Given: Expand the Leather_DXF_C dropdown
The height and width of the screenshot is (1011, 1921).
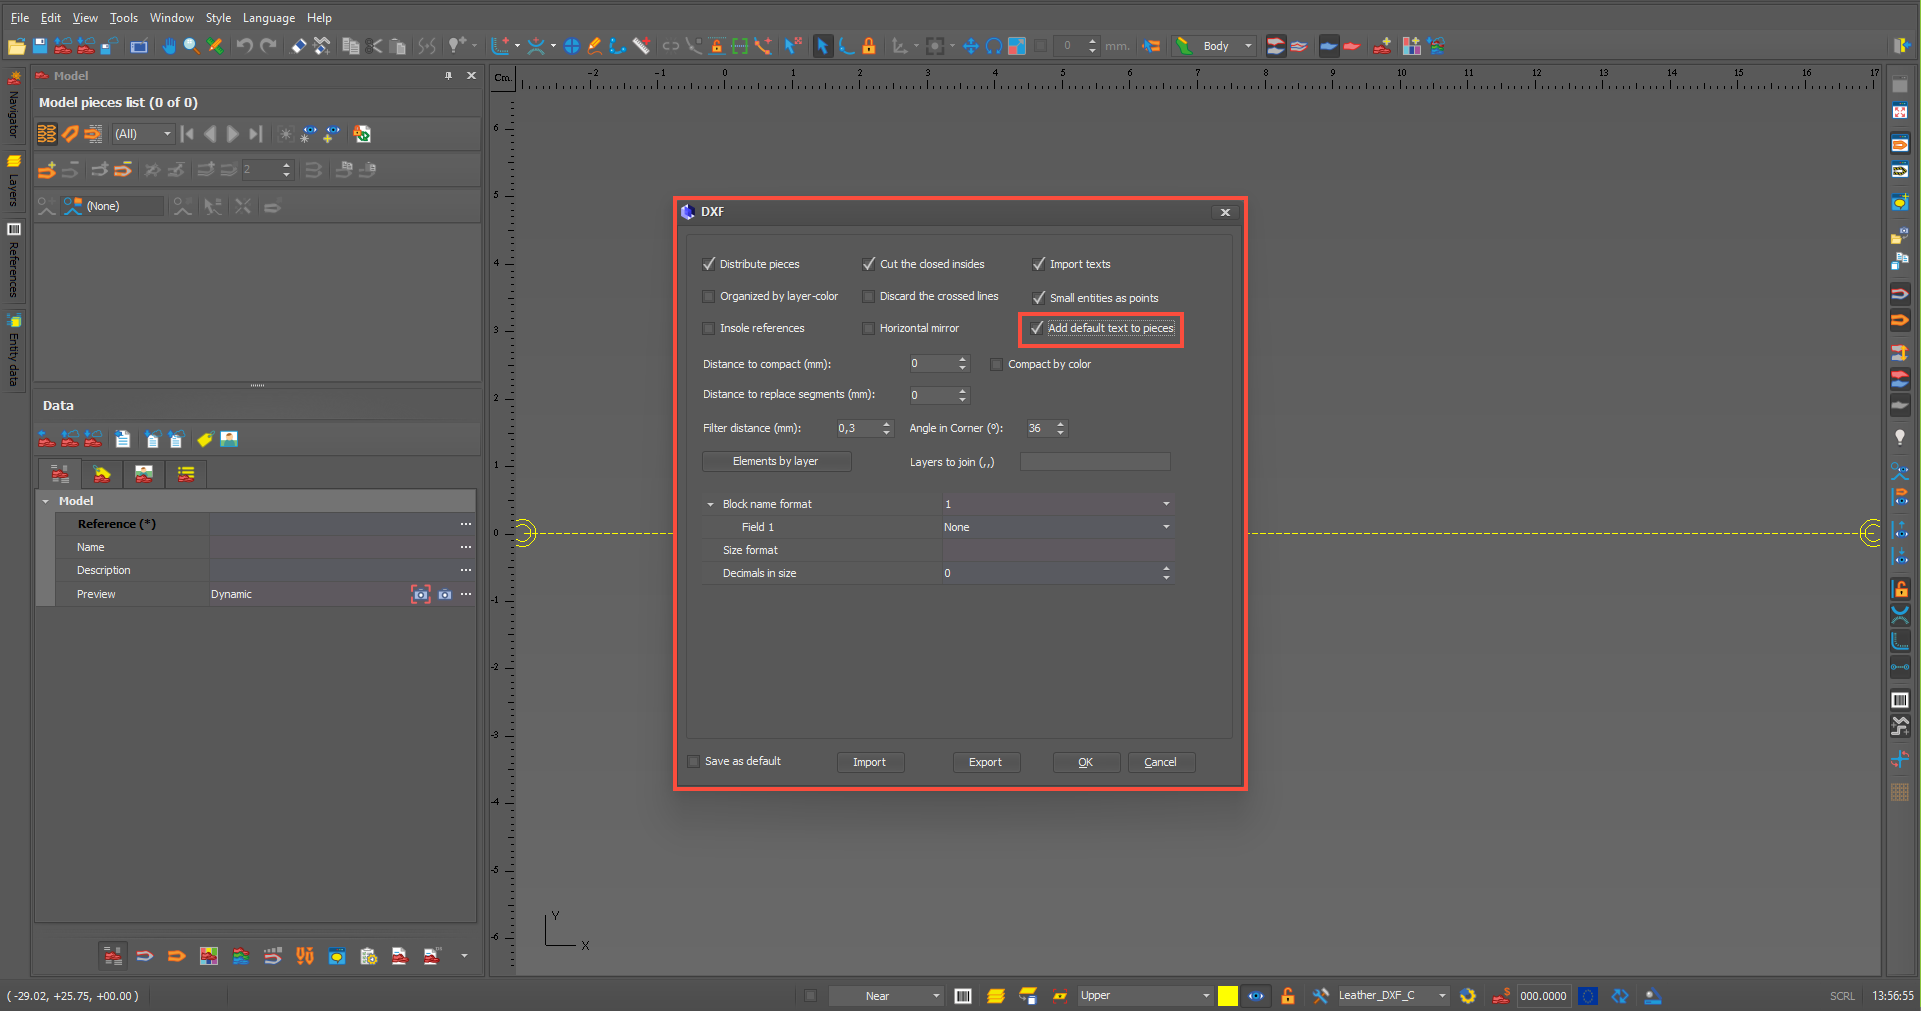Looking at the screenshot, I should [1442, 996].
